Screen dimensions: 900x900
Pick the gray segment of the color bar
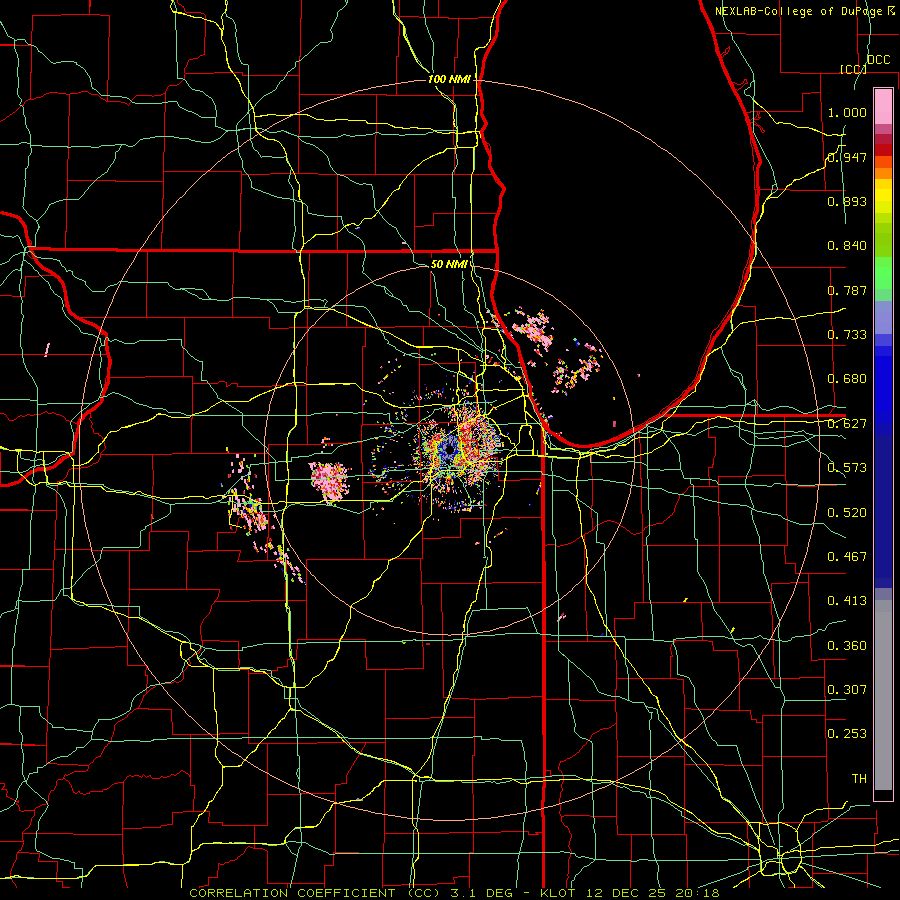click(x=883, y=695)
